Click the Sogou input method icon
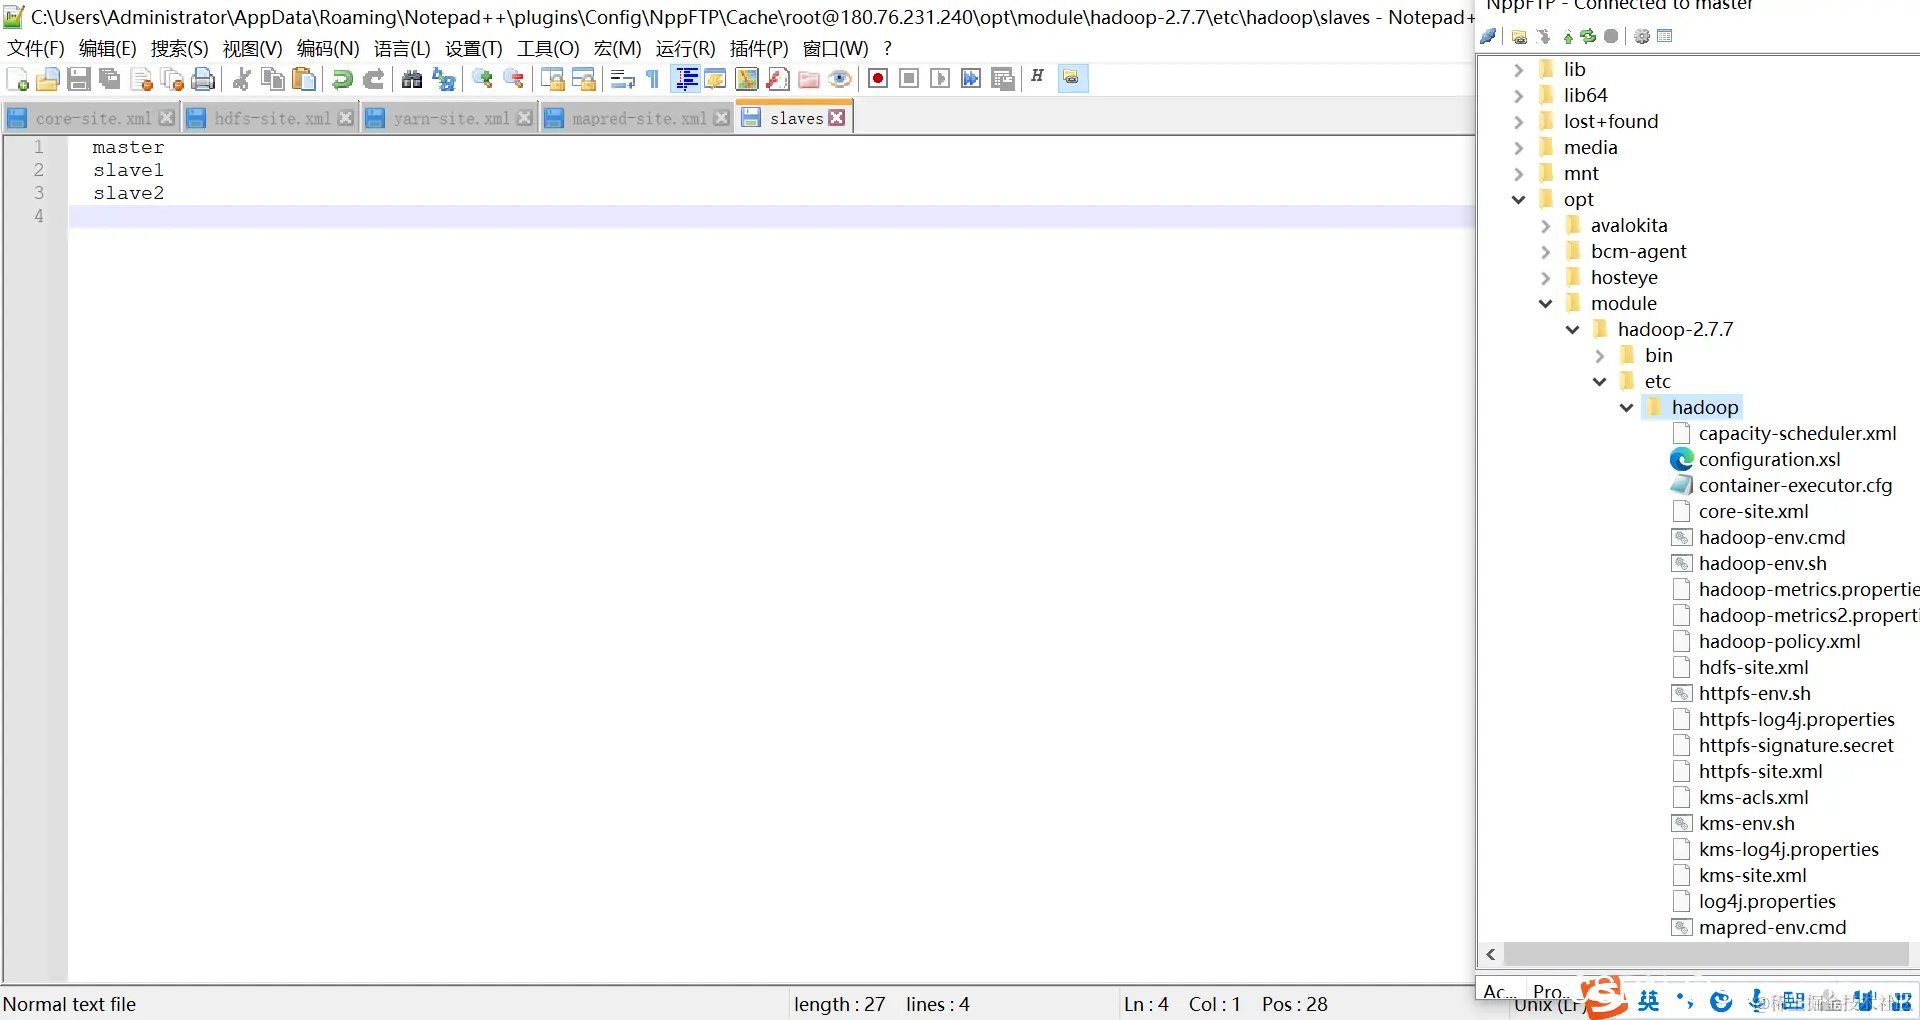This screenshot has width=1920, height=1020. (1605, 998)
